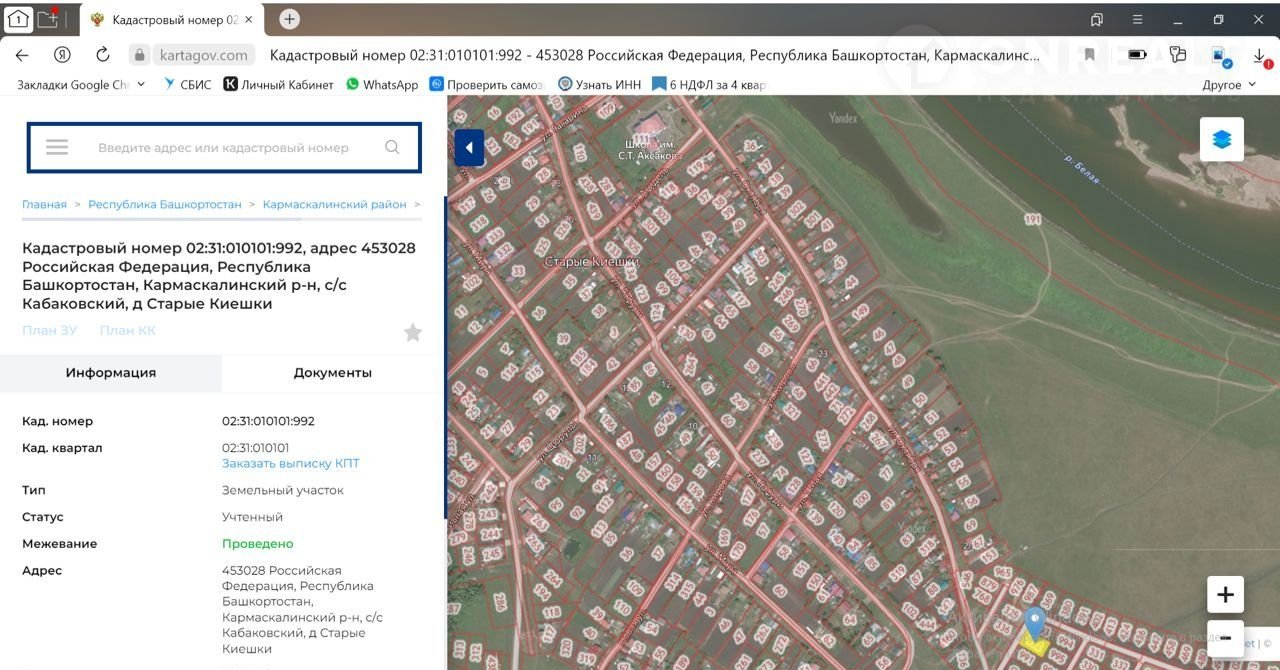Screen dimensions: 1280x670
Task: Switch to the Документы tab
Action: [332, 373]
